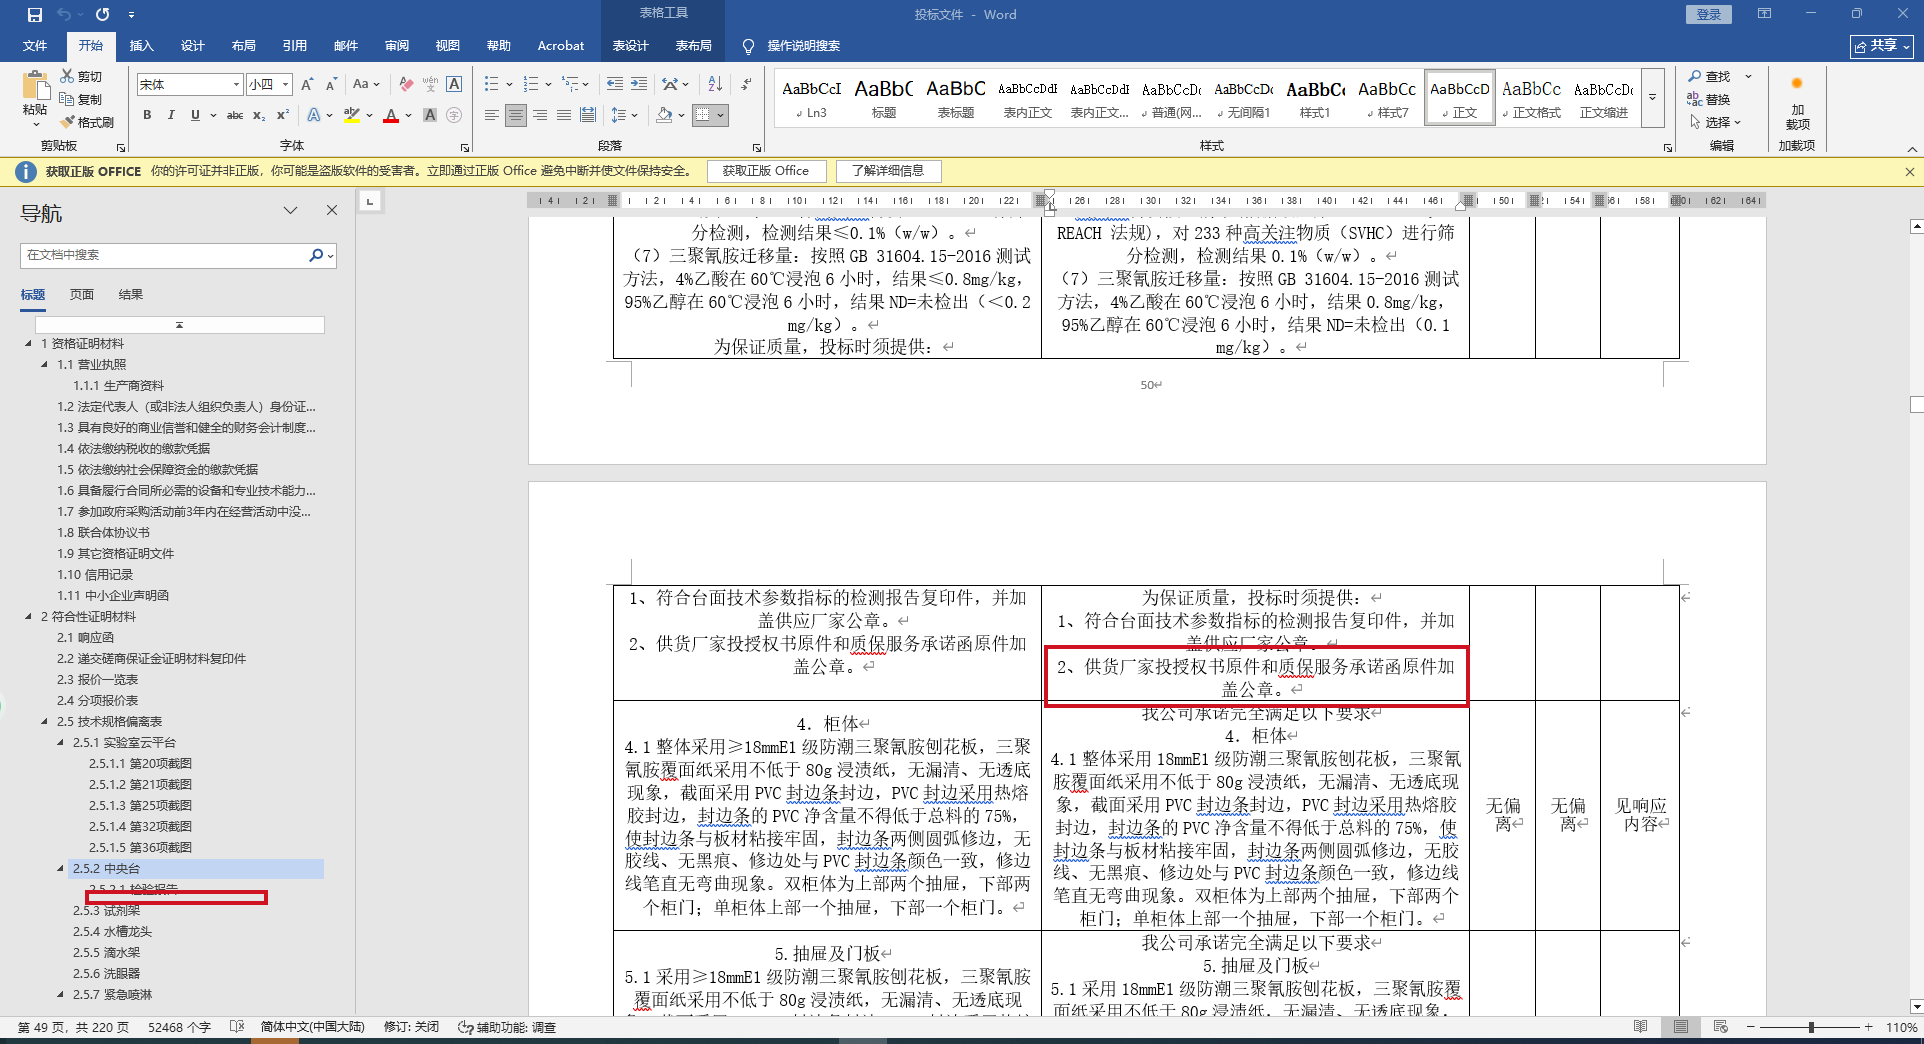Screen dimensions: 1924x1044
Task: Apply strikethrough to the selected text
Action: coord(234,116)
